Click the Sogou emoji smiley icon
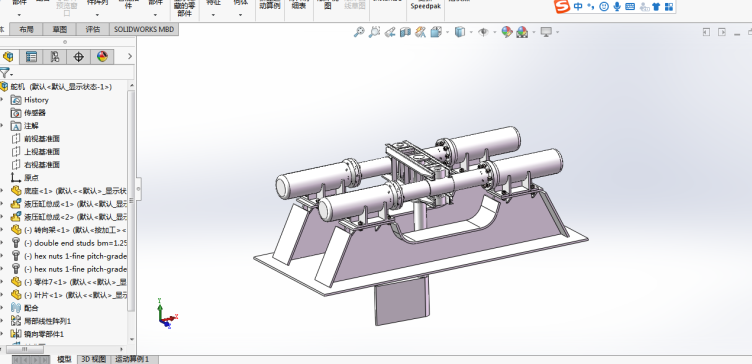The image size is (752, 364). tap(604, 7)
